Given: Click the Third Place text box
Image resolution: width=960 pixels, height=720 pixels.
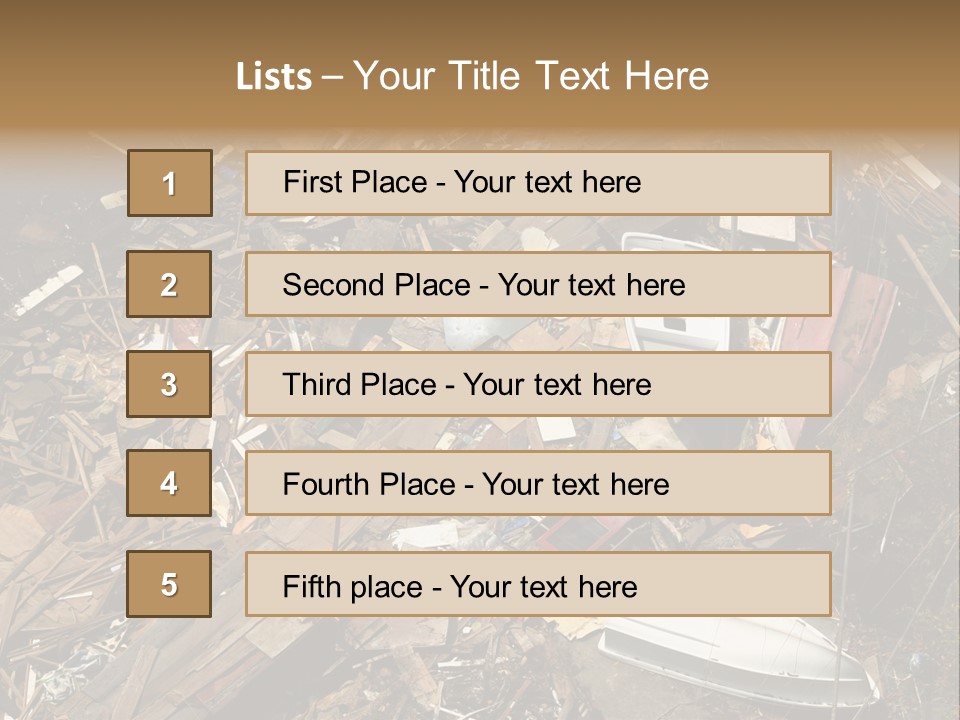Looking at the screenshot, I should coord(538,384).
